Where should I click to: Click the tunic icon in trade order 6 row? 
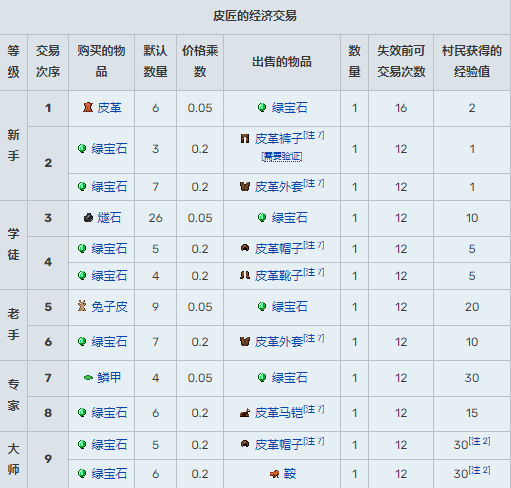click(x=245, y=342)
